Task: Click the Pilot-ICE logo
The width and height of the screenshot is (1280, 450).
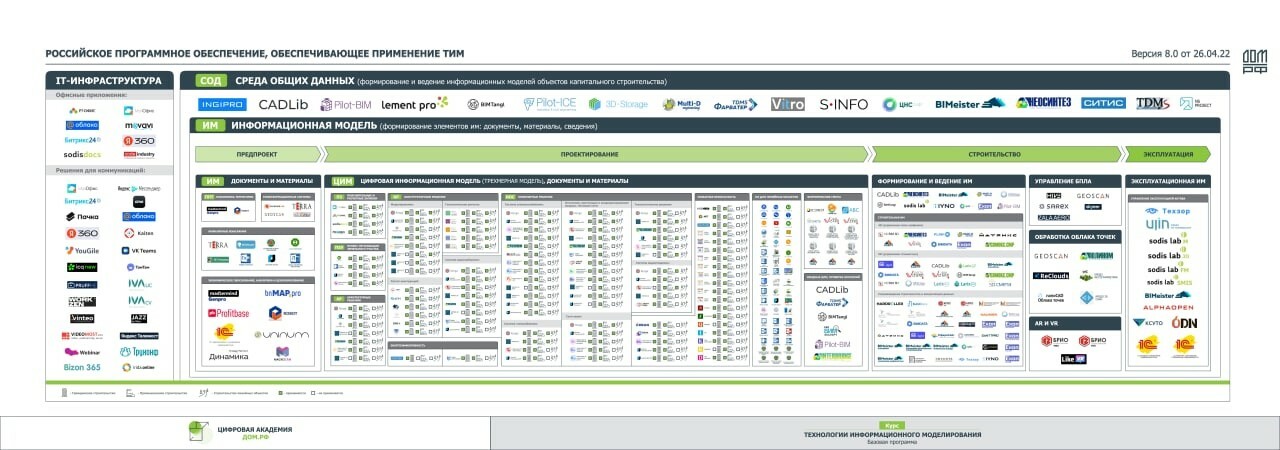Action: (549, 104)
